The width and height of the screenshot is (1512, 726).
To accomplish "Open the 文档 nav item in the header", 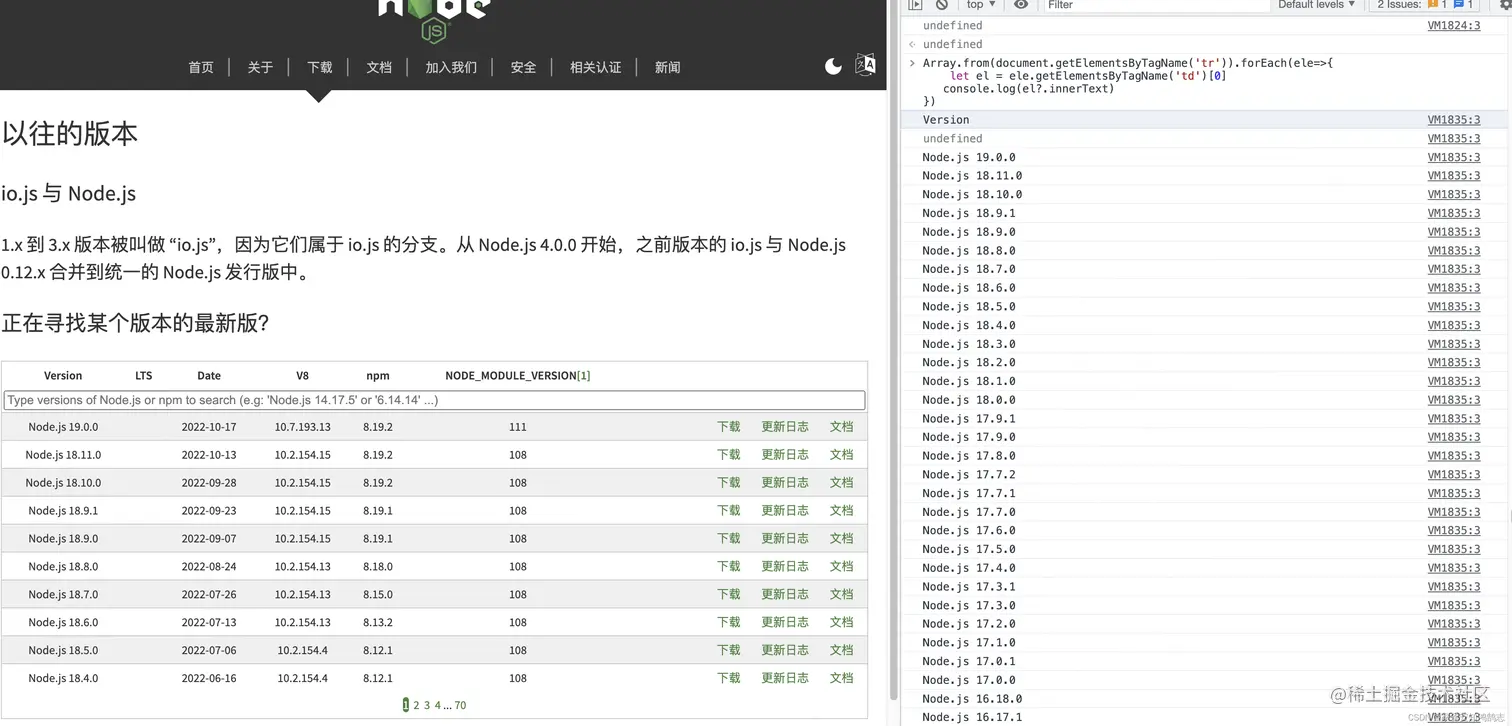I will [379, 67].
